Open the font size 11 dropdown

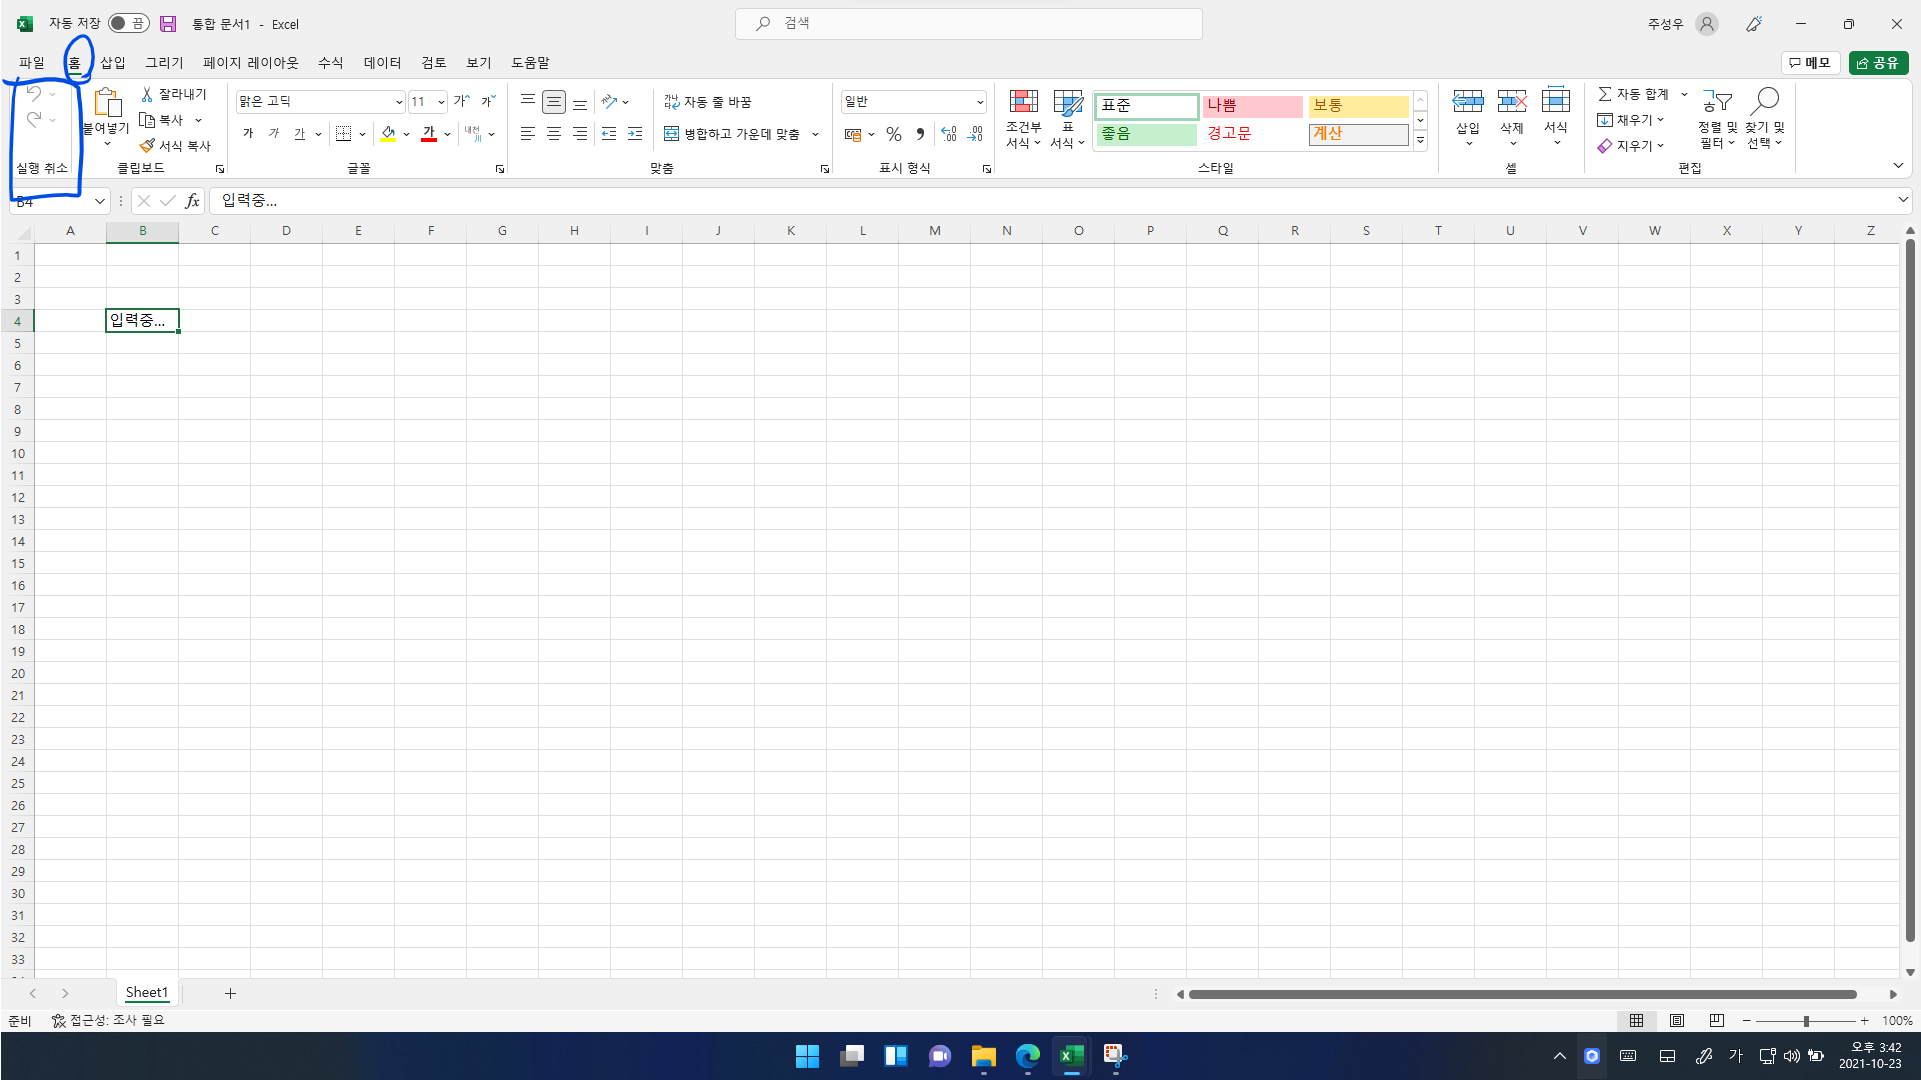[441, 102]
